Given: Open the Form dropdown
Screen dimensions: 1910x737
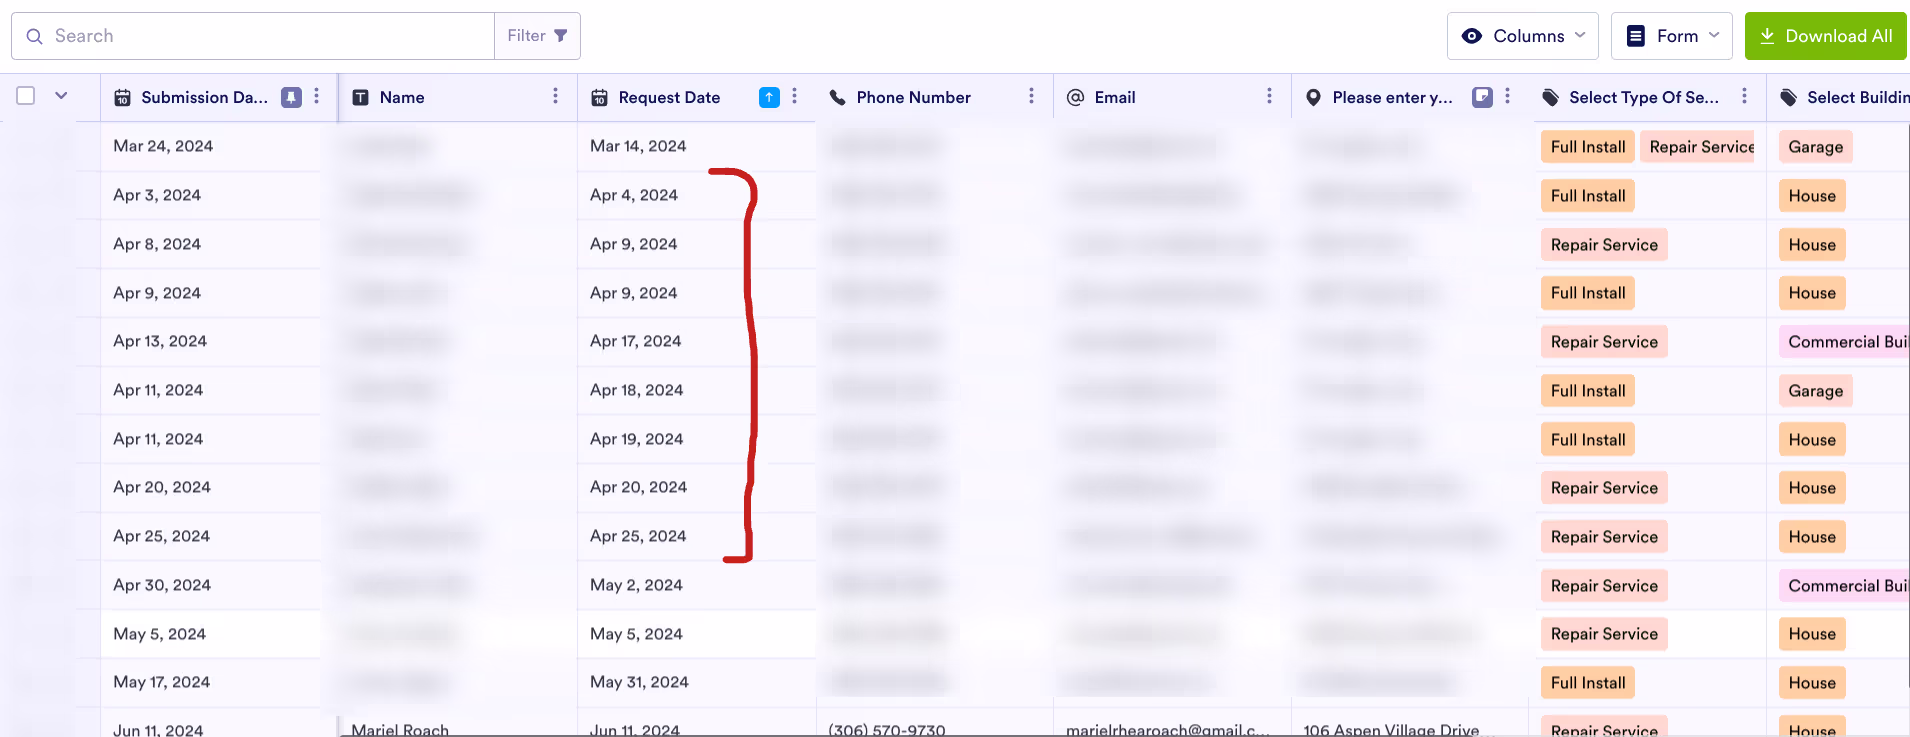Looking at the screenshot, I should 1671,36.
